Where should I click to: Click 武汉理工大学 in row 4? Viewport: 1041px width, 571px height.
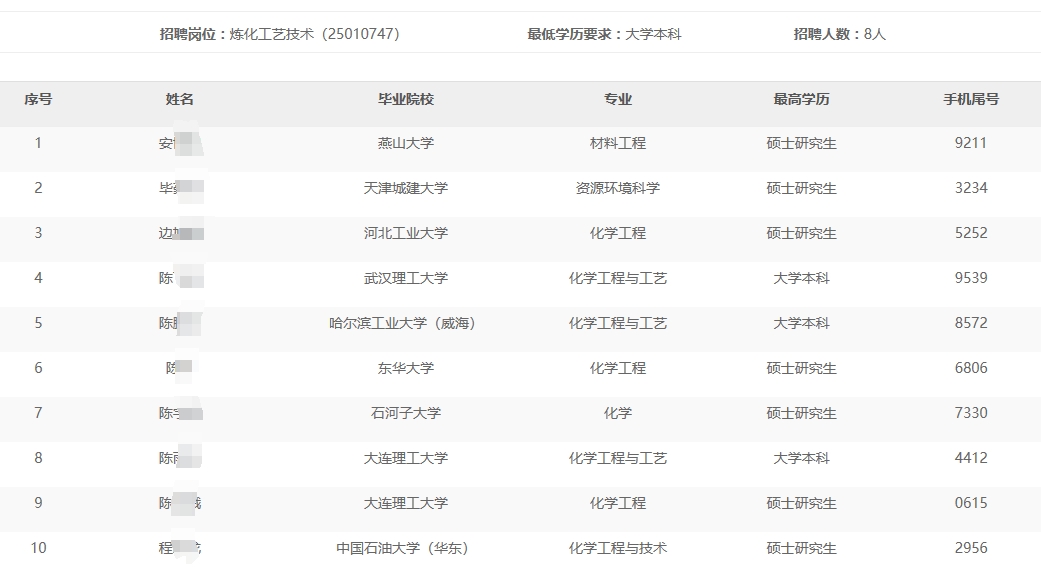[x=405, y=278]
